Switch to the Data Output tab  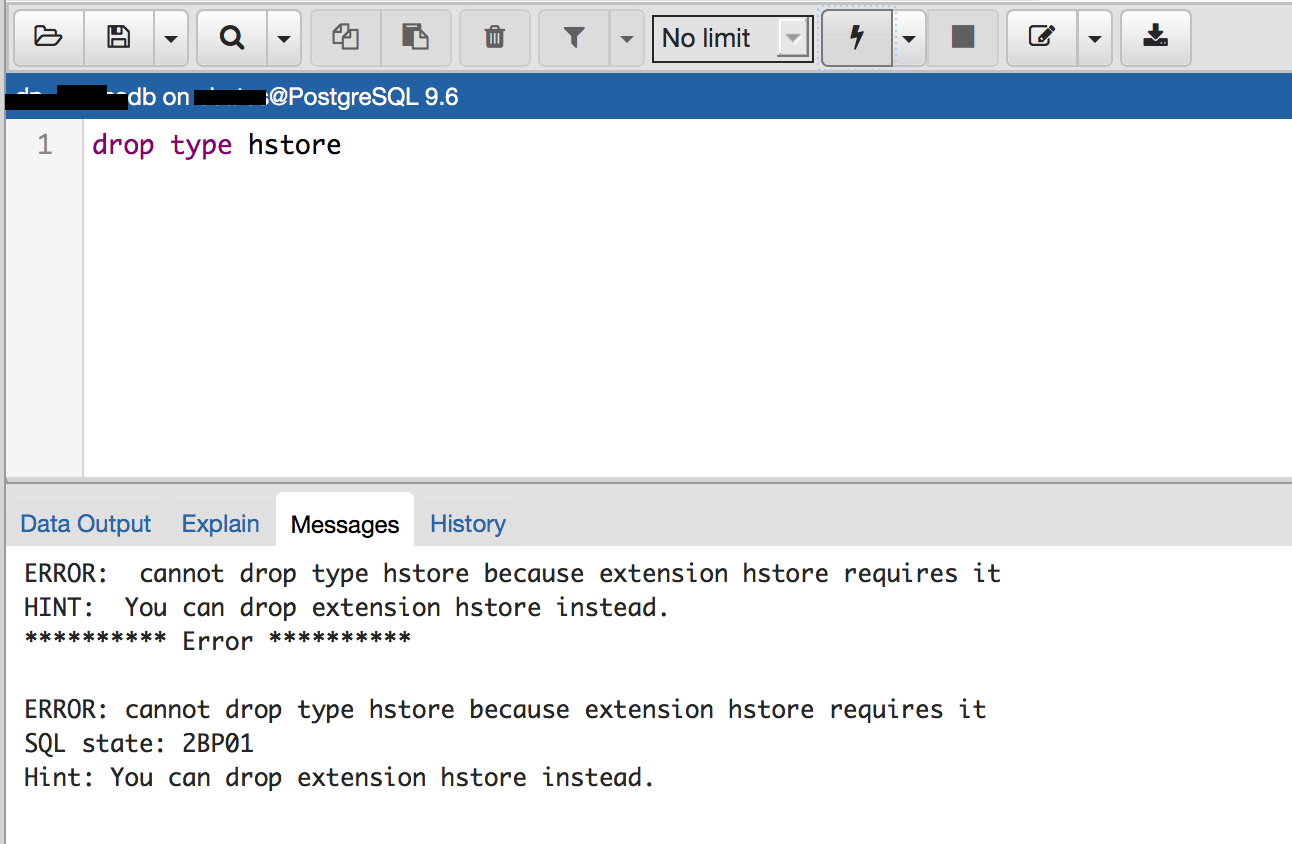[85, 523]
